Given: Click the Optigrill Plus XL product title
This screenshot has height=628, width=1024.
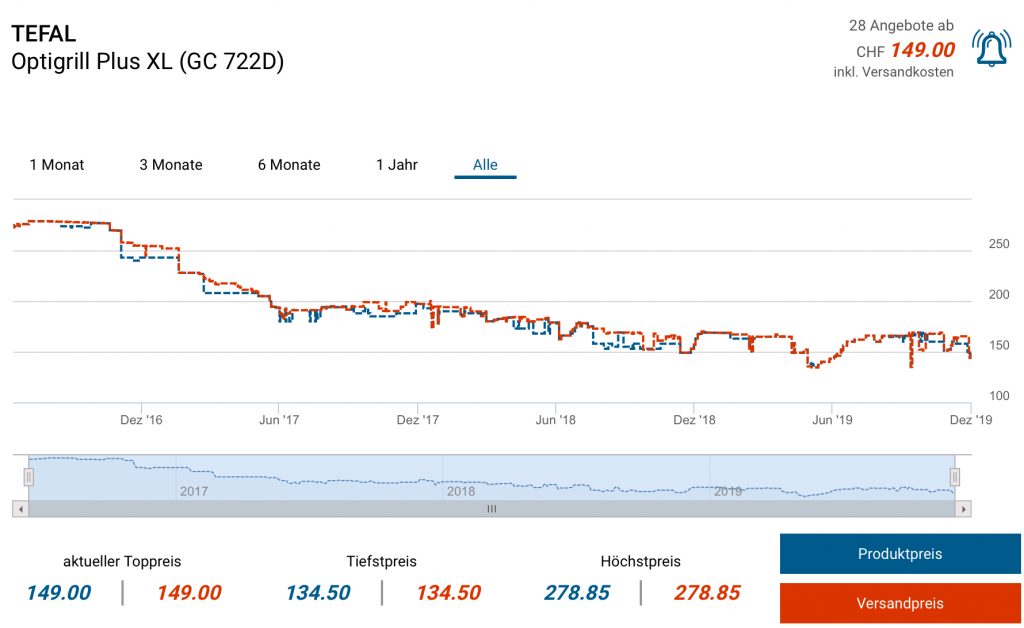Looking at the screenshot, I should coord(147,61).
